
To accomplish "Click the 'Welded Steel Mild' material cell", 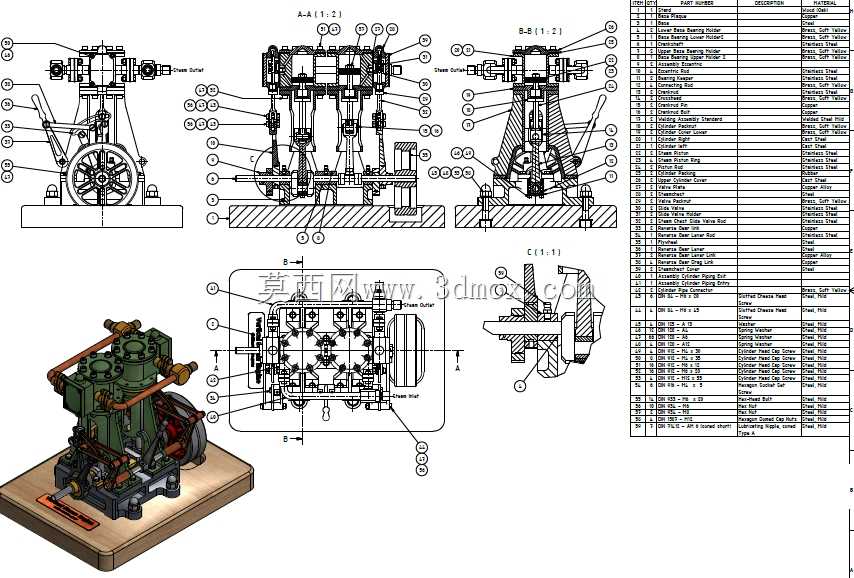I will (823, 119).
